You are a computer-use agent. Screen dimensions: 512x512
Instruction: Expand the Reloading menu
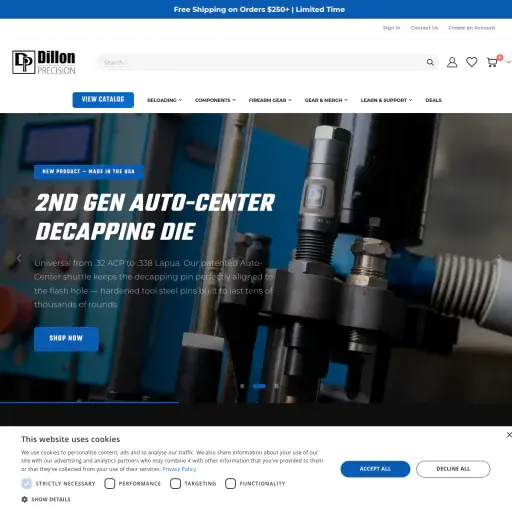[164, 100]
